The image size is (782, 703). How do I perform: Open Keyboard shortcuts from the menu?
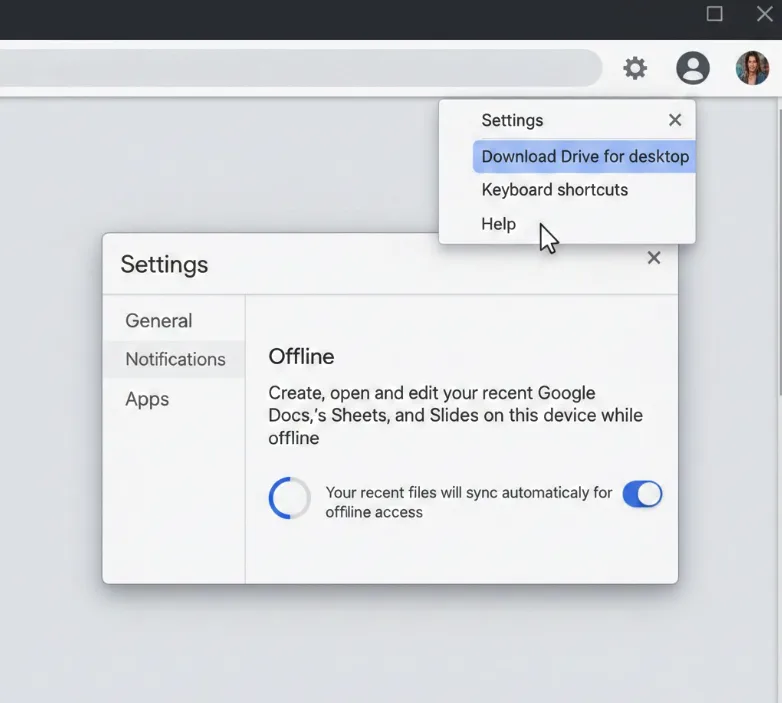click(x=554, y=190)
